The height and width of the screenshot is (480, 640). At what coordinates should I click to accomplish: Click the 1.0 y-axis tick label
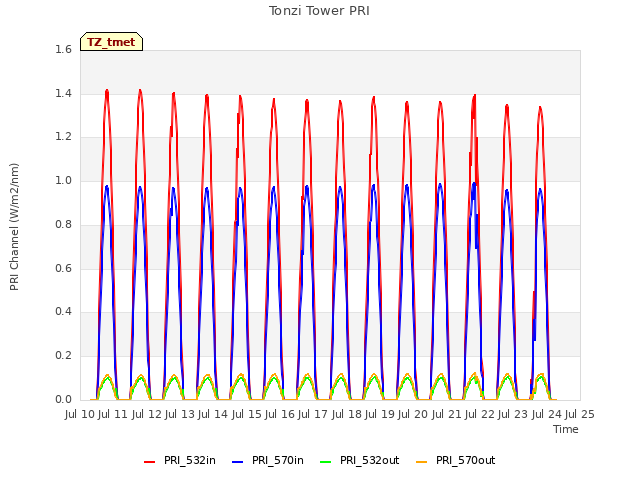pos(63,180)
